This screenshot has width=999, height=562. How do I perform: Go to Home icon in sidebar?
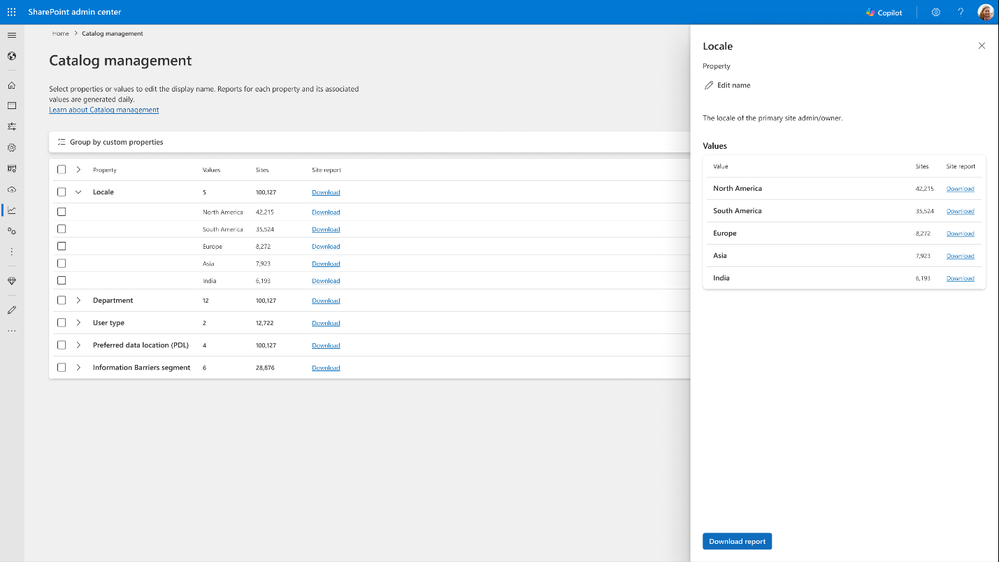(11, 85)
